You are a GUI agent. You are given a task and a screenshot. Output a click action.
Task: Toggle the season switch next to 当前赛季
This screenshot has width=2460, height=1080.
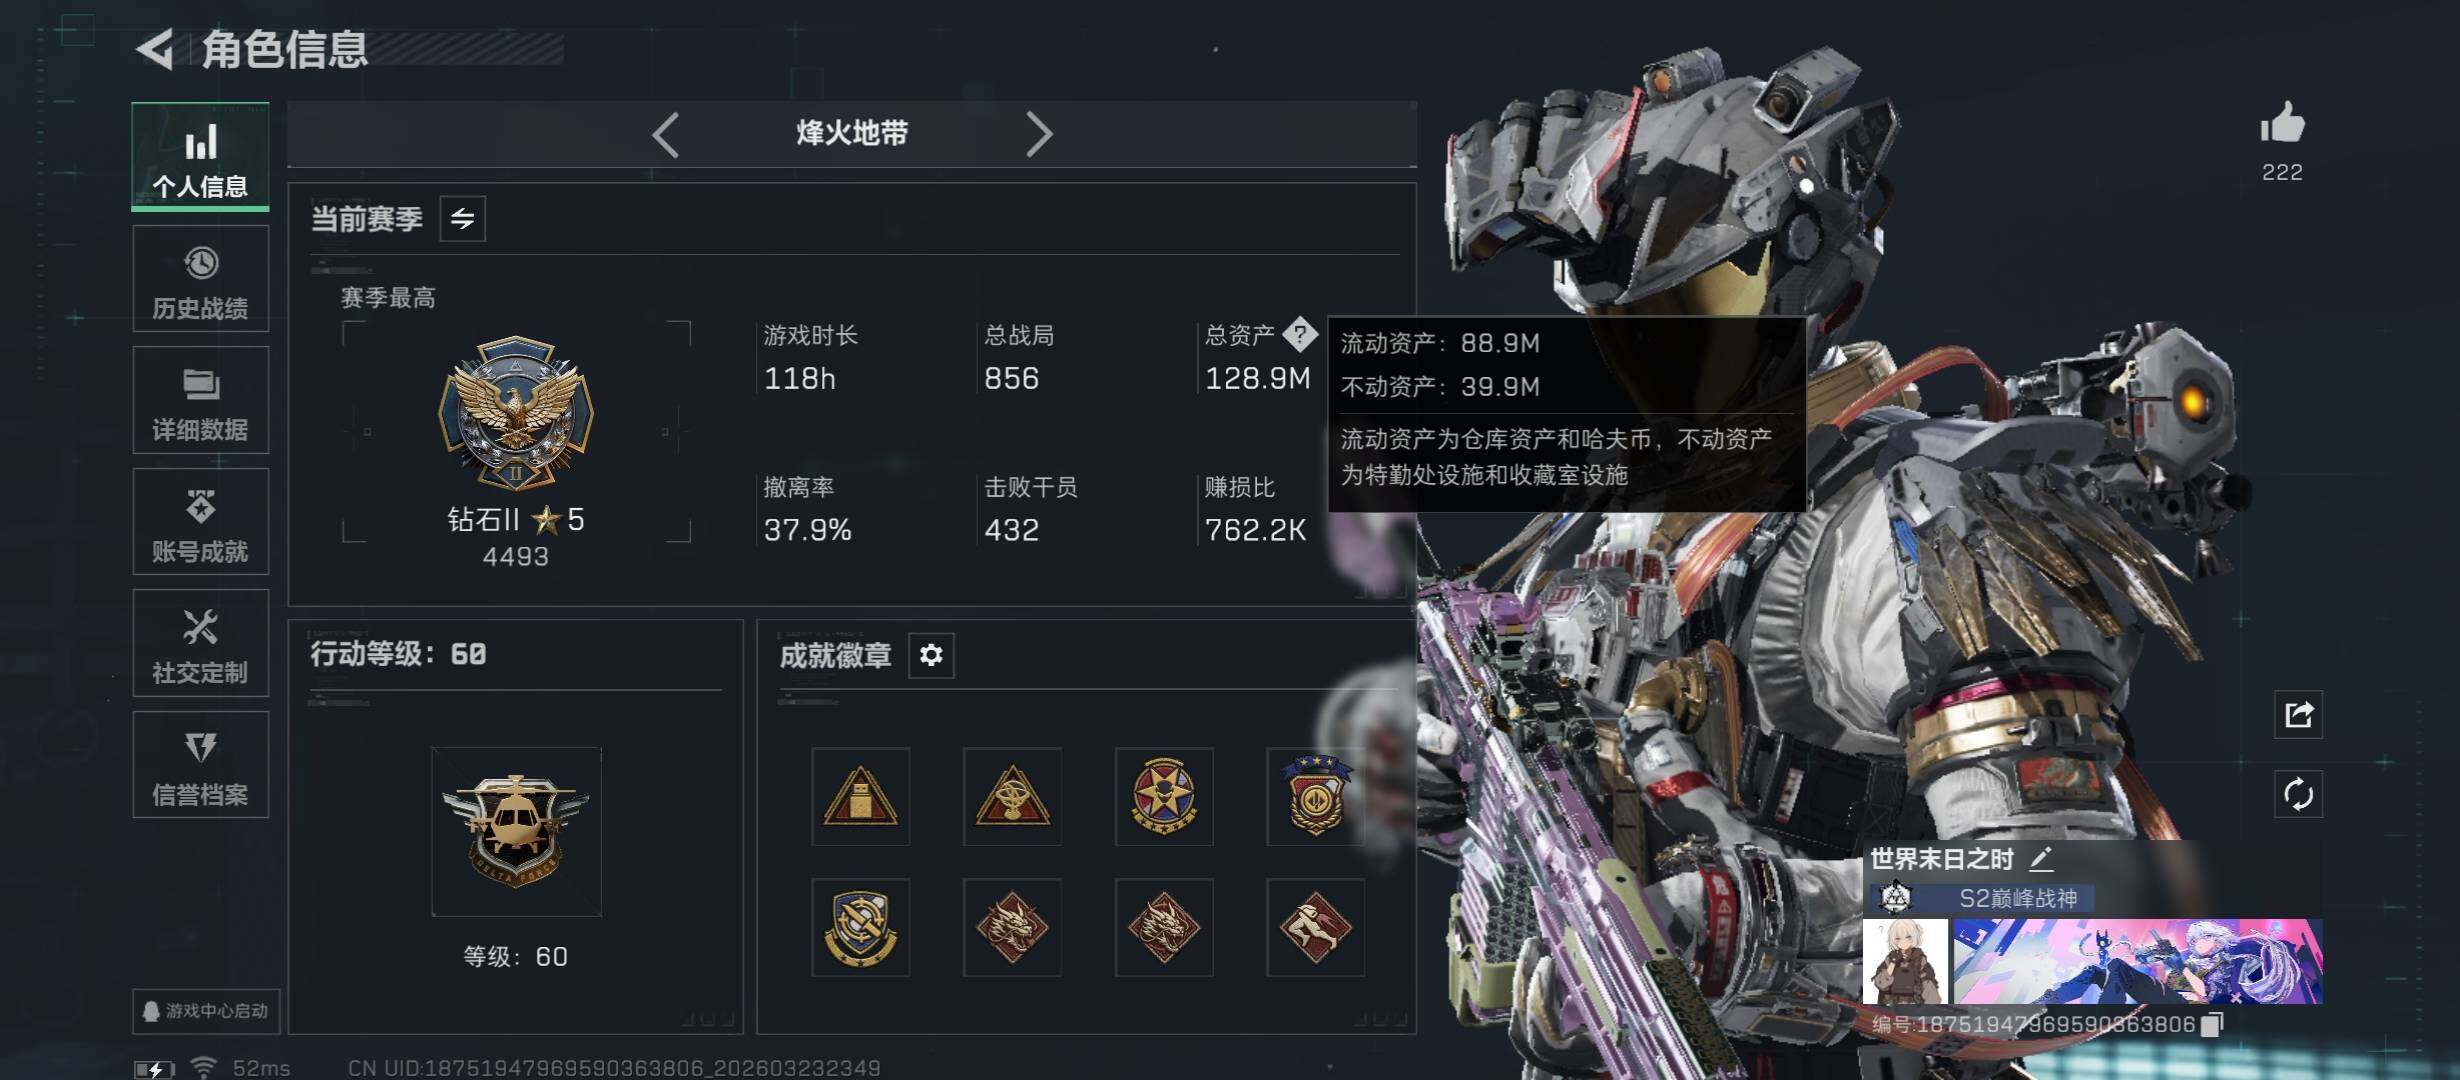pyautogui.click(x=462, y=218)
